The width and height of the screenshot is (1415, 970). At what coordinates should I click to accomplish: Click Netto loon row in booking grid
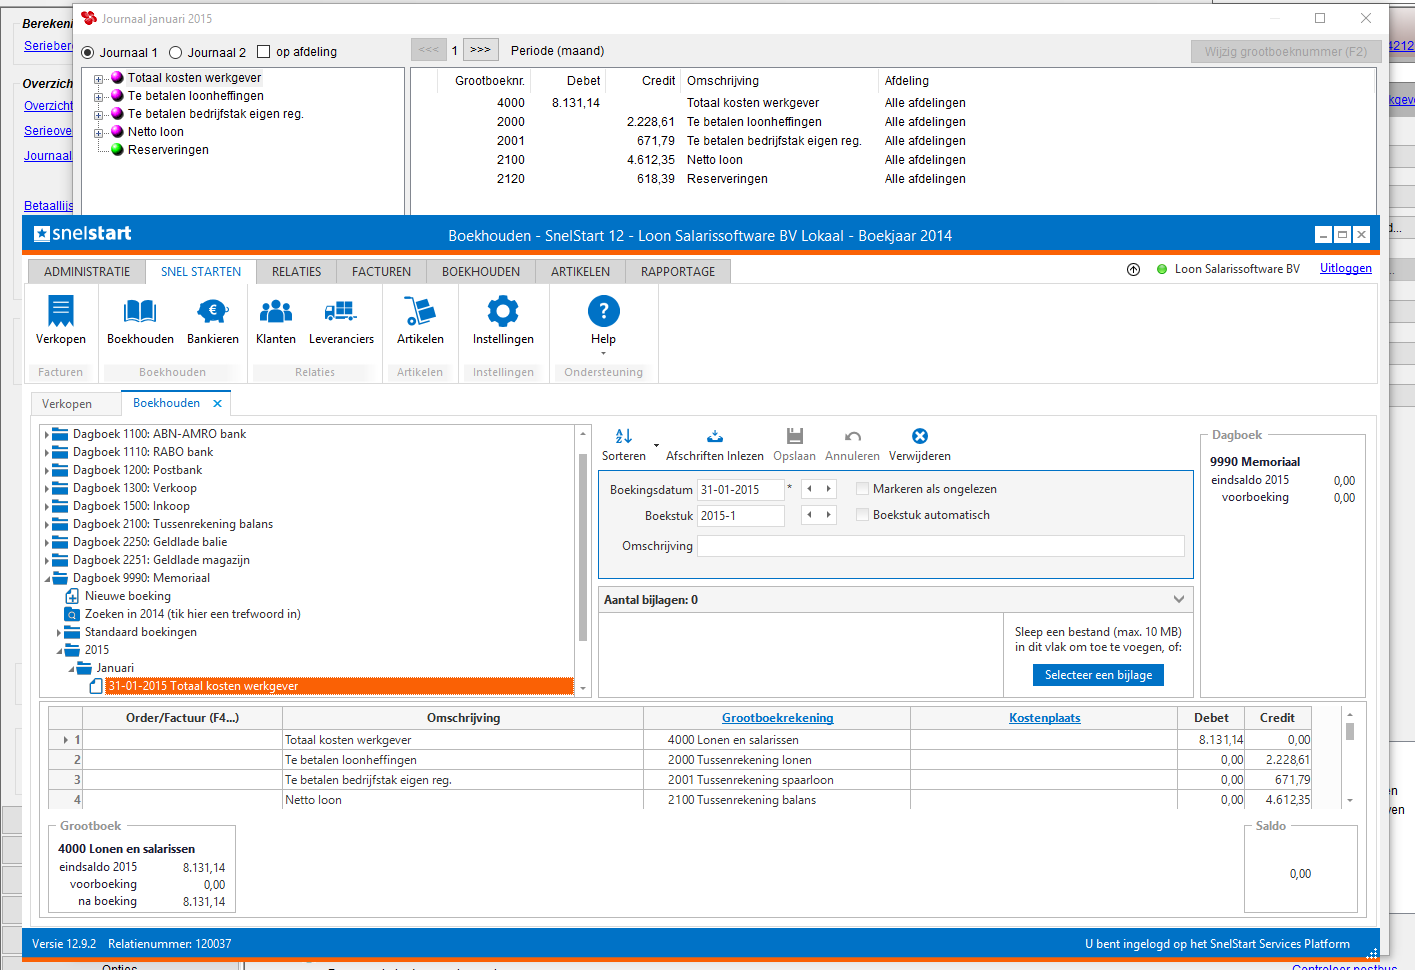coord(680,800)
